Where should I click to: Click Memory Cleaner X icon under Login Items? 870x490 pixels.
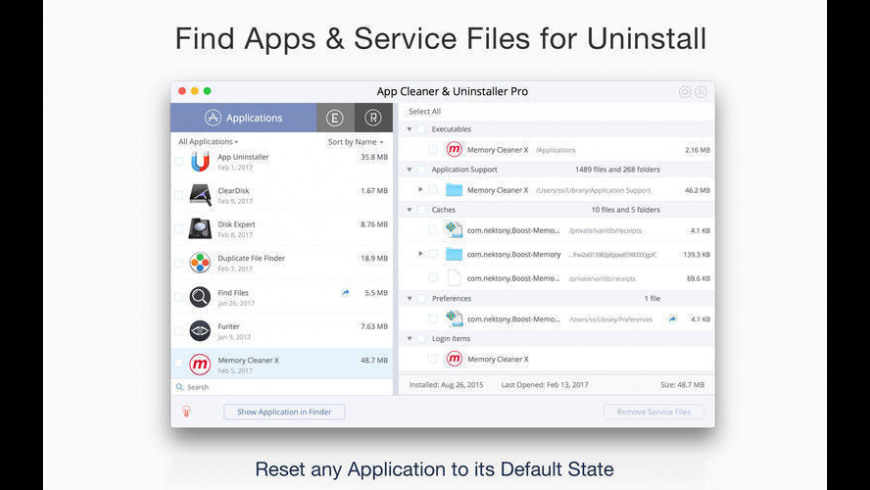click(x=454, y=359)
